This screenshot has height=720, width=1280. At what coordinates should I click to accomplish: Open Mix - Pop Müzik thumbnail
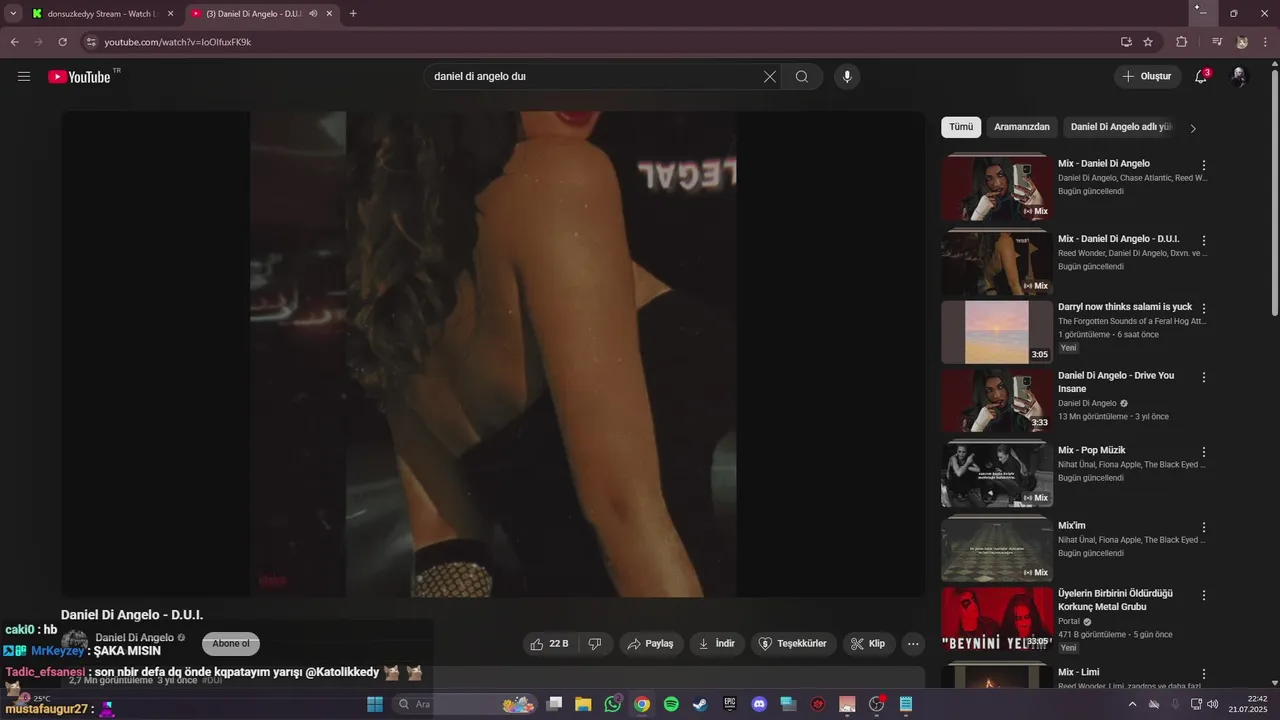(997, 475)
